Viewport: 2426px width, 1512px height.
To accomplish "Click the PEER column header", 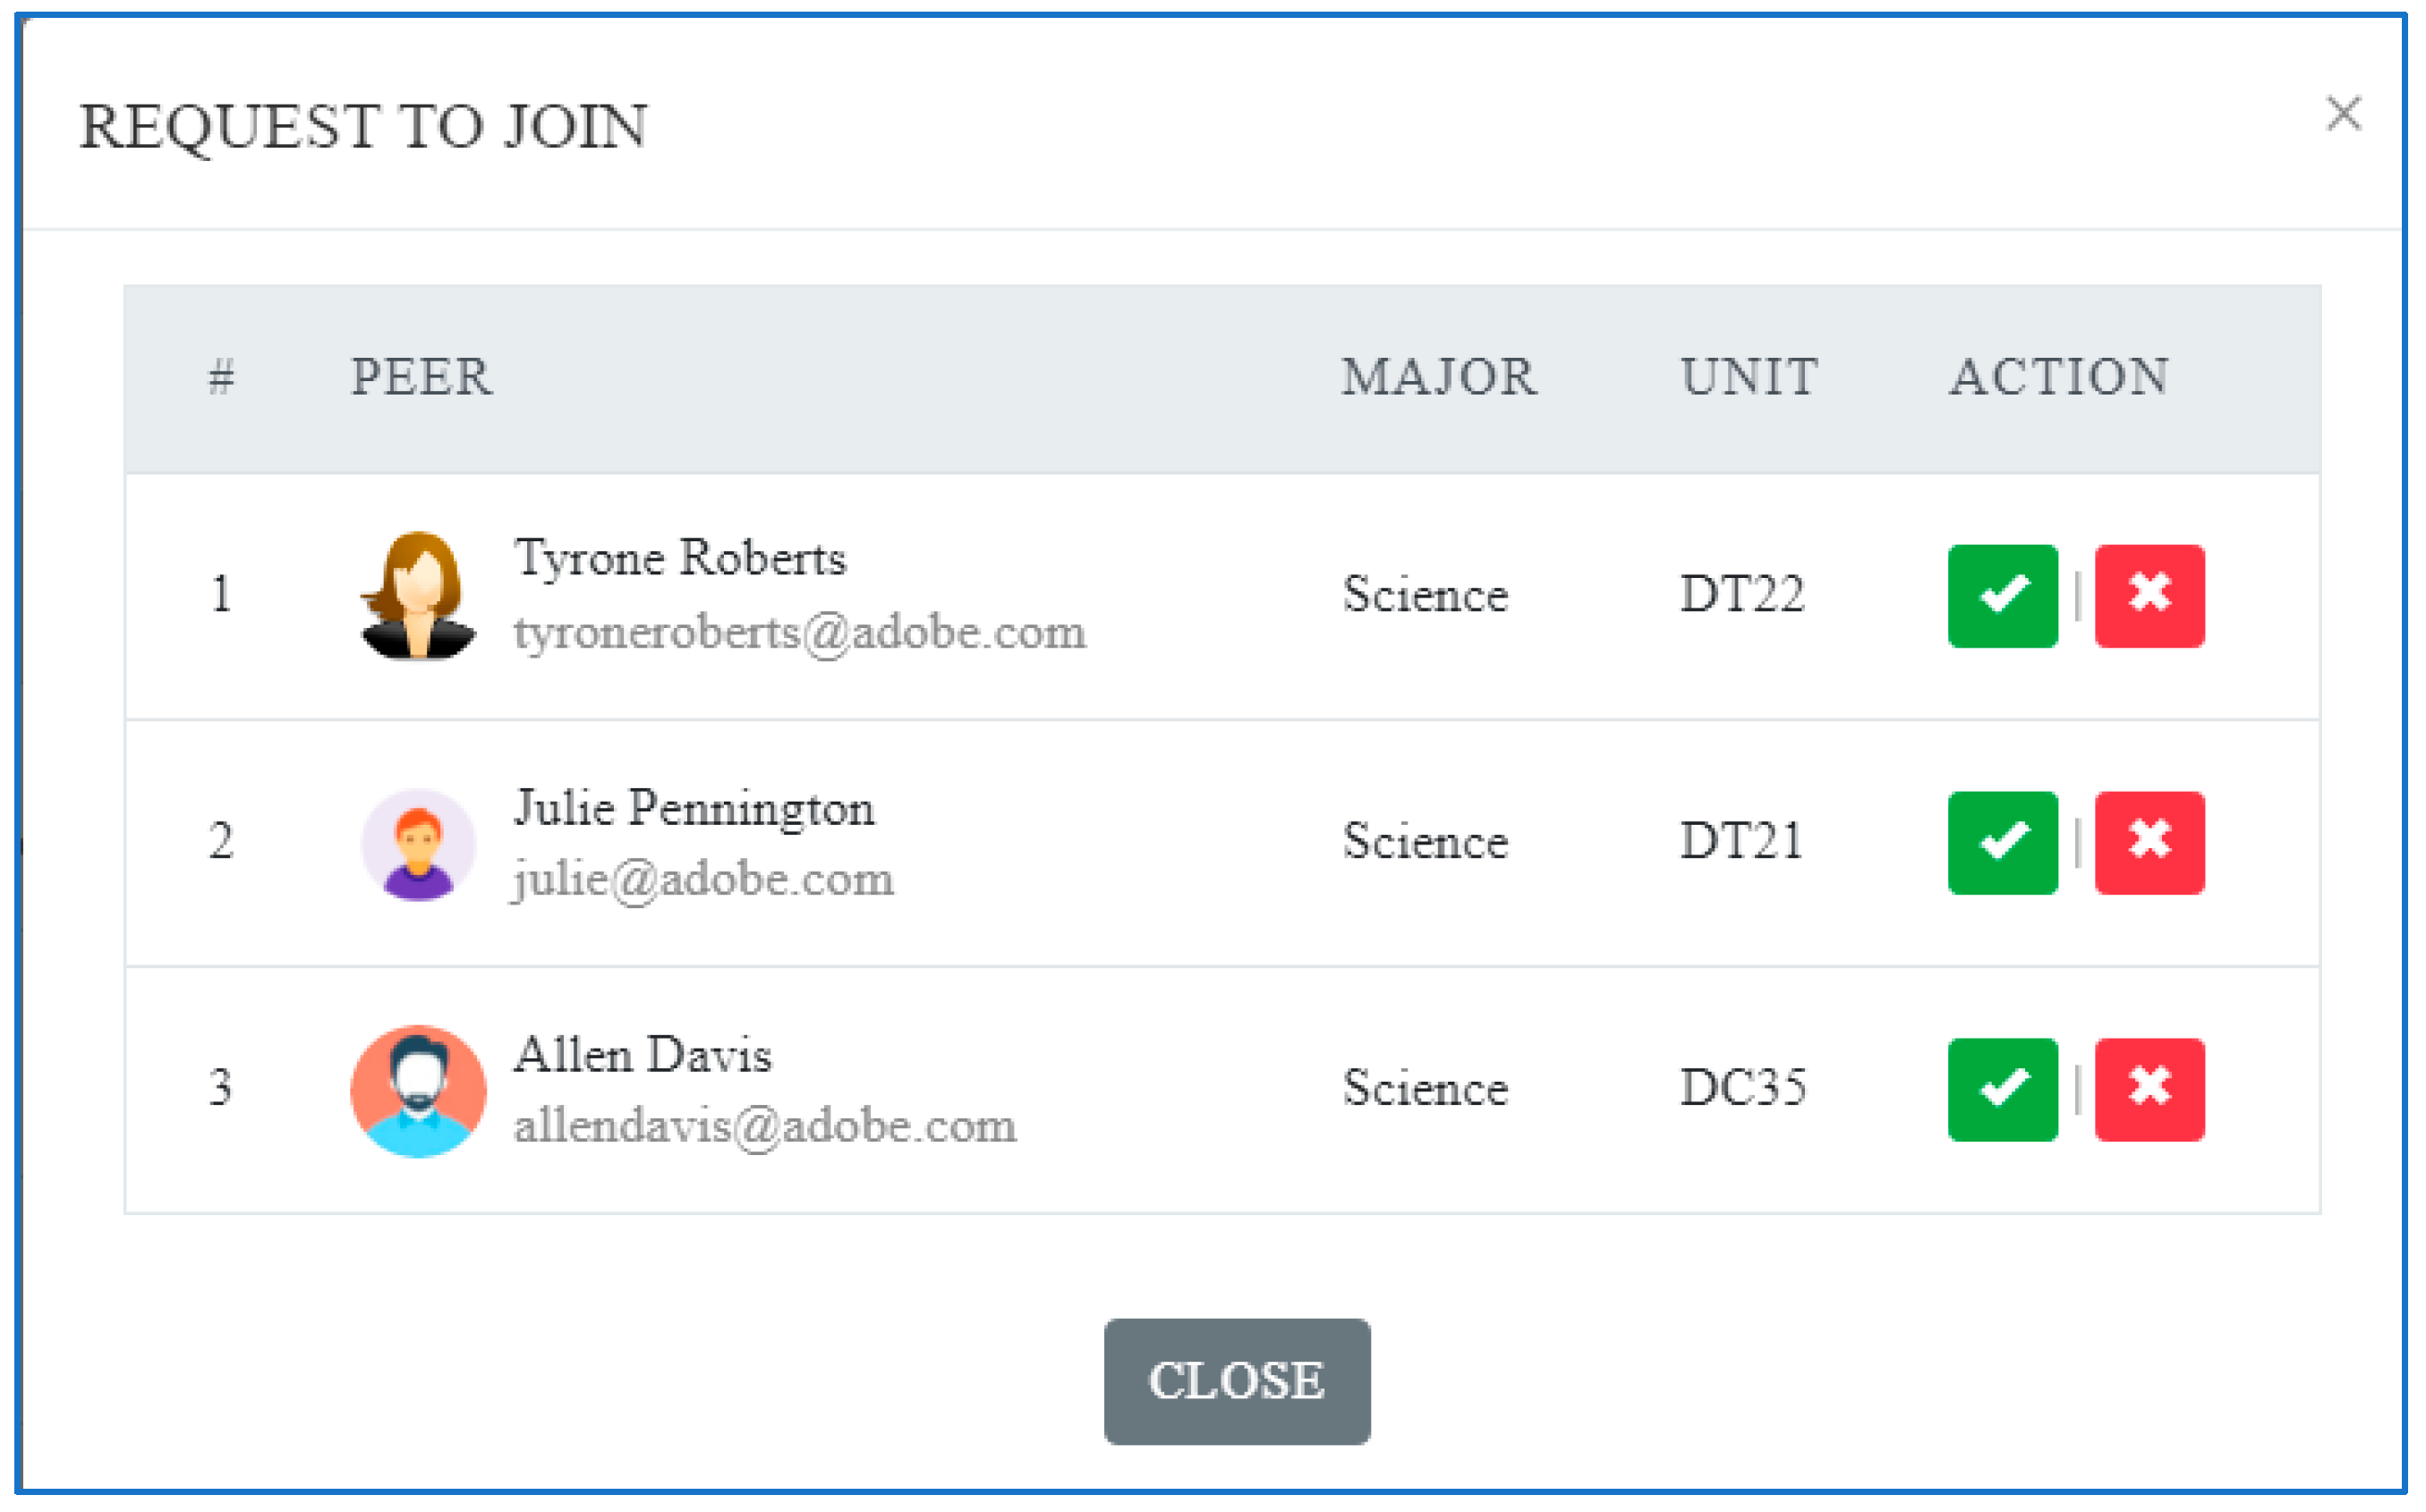I will pyautogui.click(x=421, y=377).
